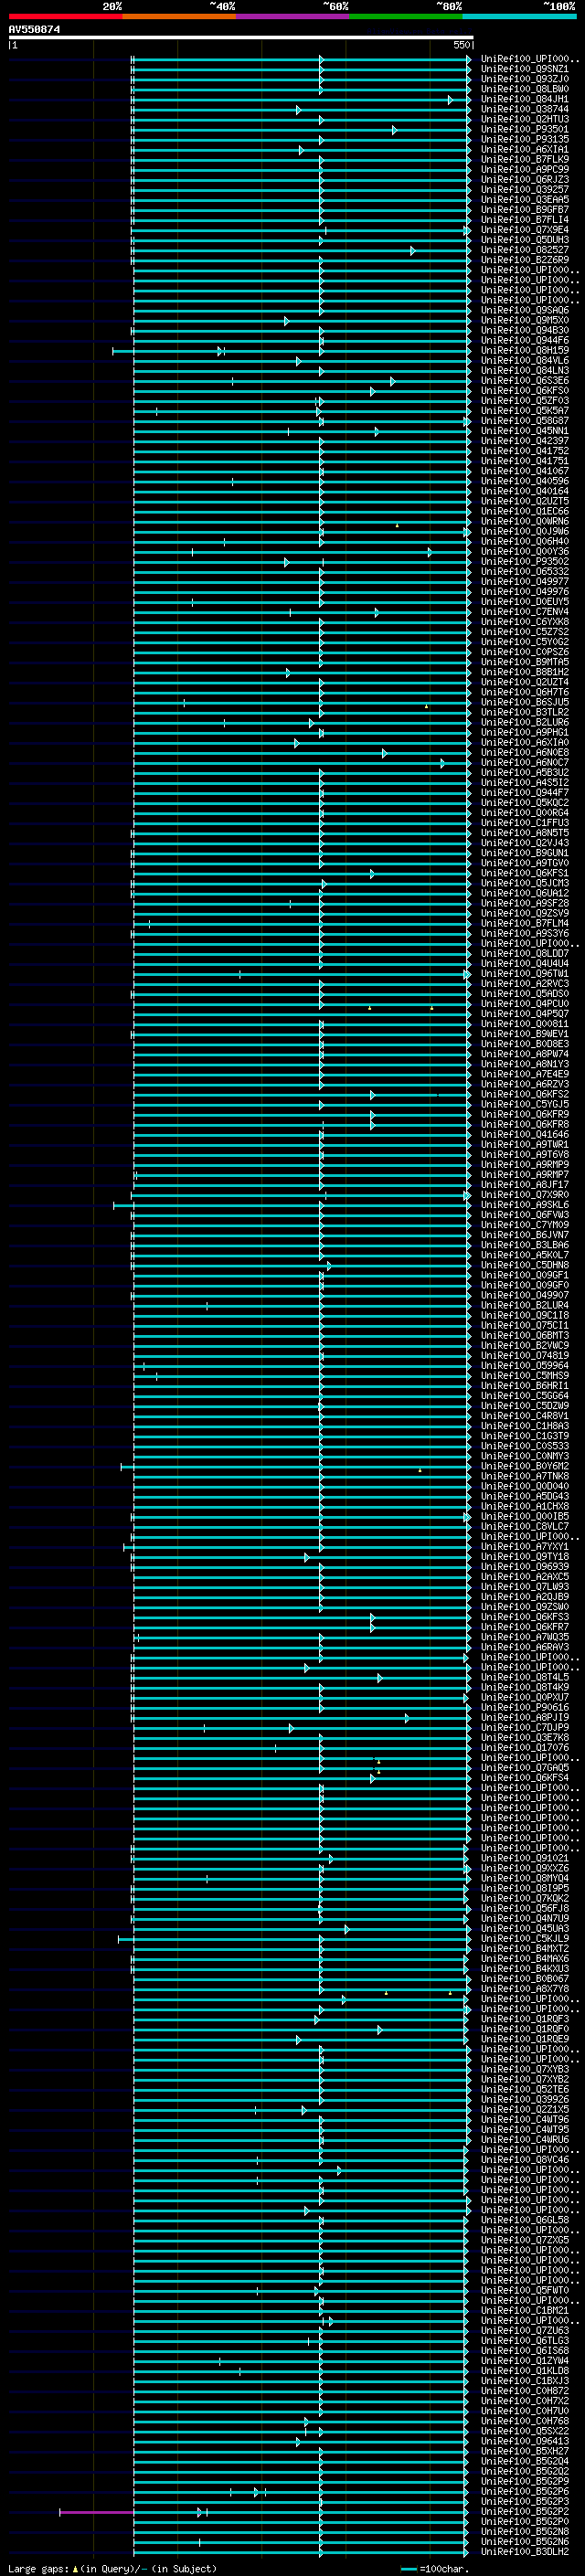Select hit label UniRef100_B0Y6M2
This screenshot has height=2576, width=585.
coord(524,1465)
